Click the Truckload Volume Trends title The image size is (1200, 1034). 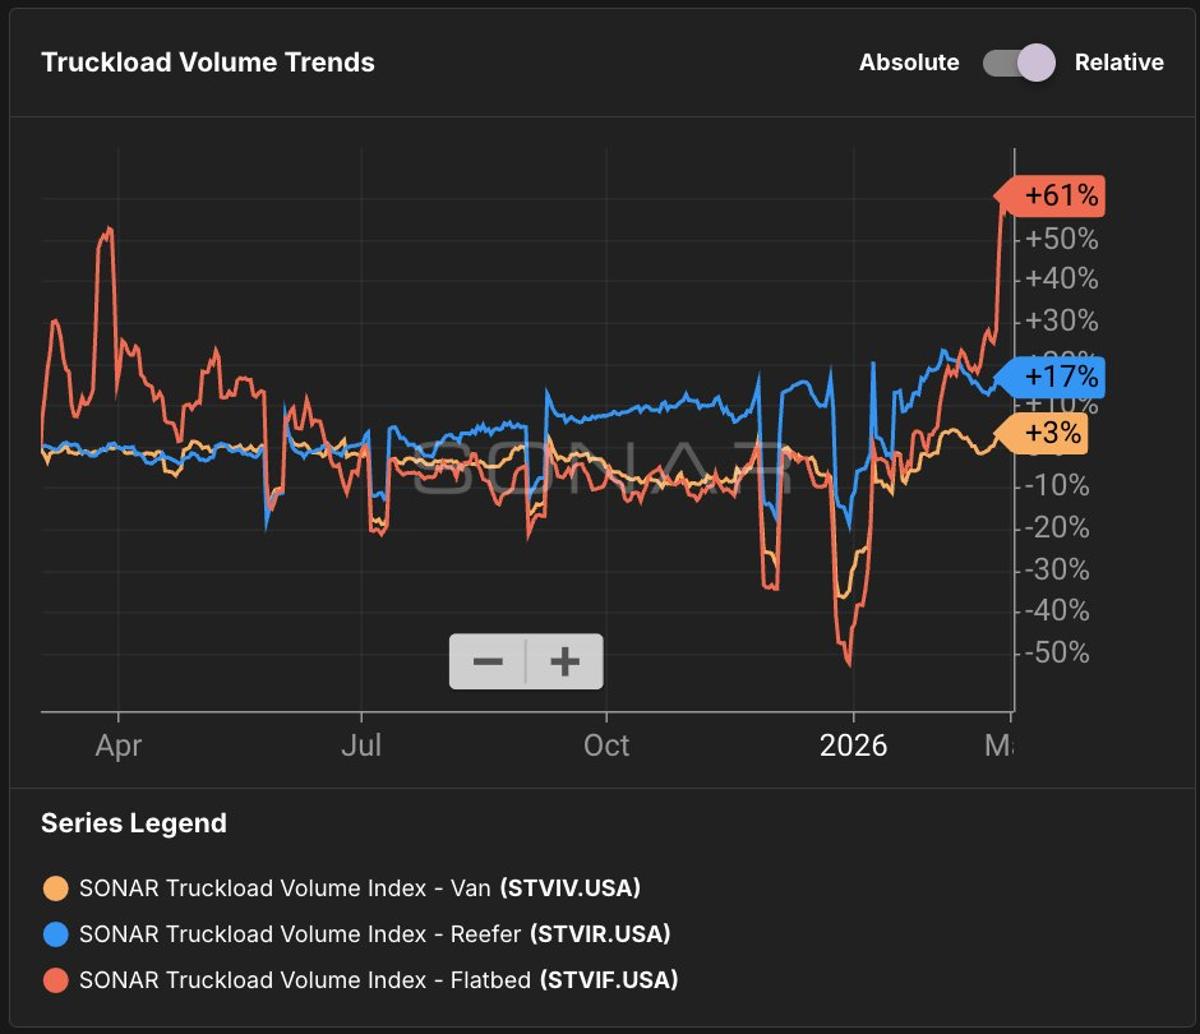point(208,62)
